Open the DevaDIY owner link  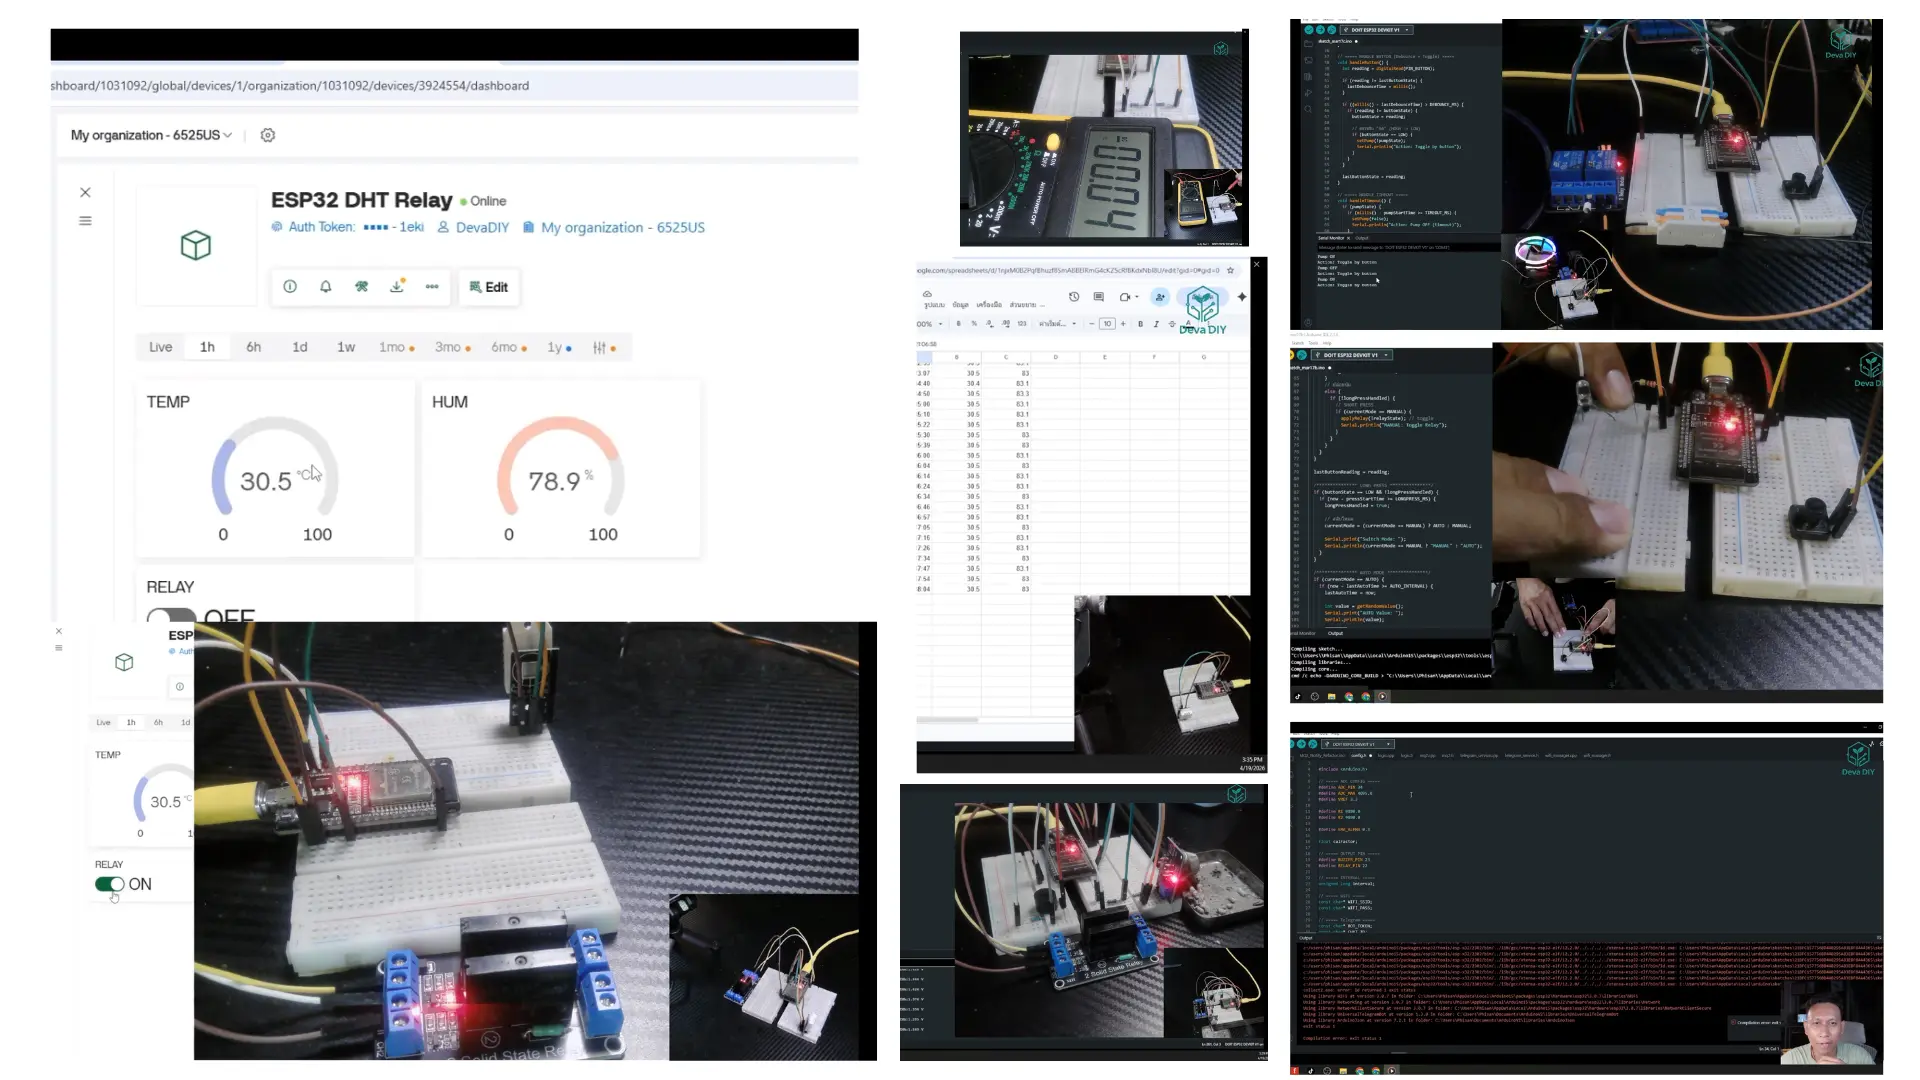482,228
